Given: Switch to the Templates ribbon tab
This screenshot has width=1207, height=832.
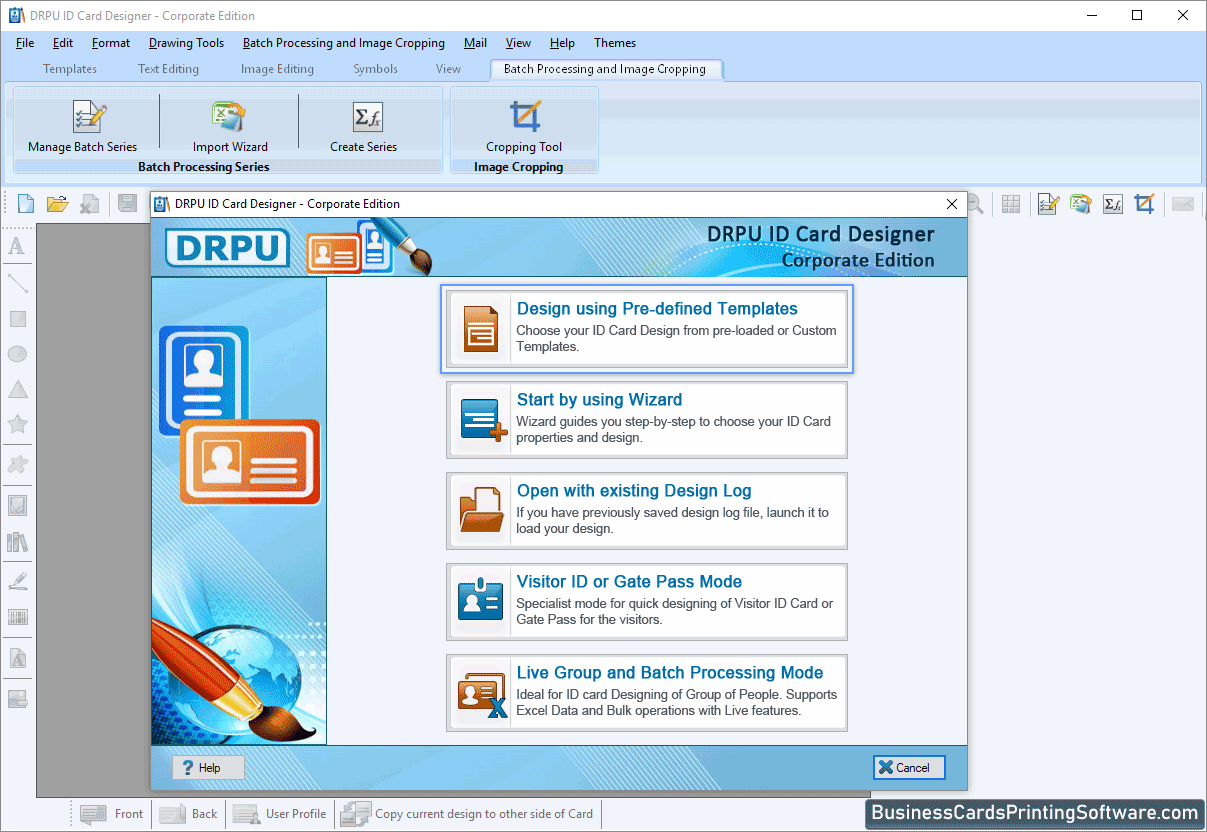Looking at the screenshot, I should (x=70, y=69).
